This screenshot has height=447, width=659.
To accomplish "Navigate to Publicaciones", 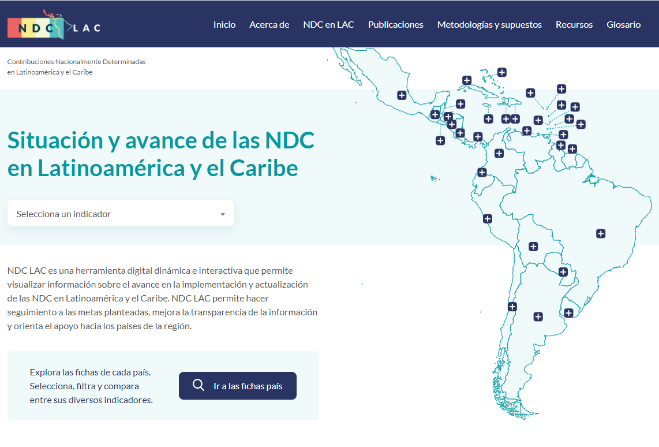I will (x=395, y=25).
